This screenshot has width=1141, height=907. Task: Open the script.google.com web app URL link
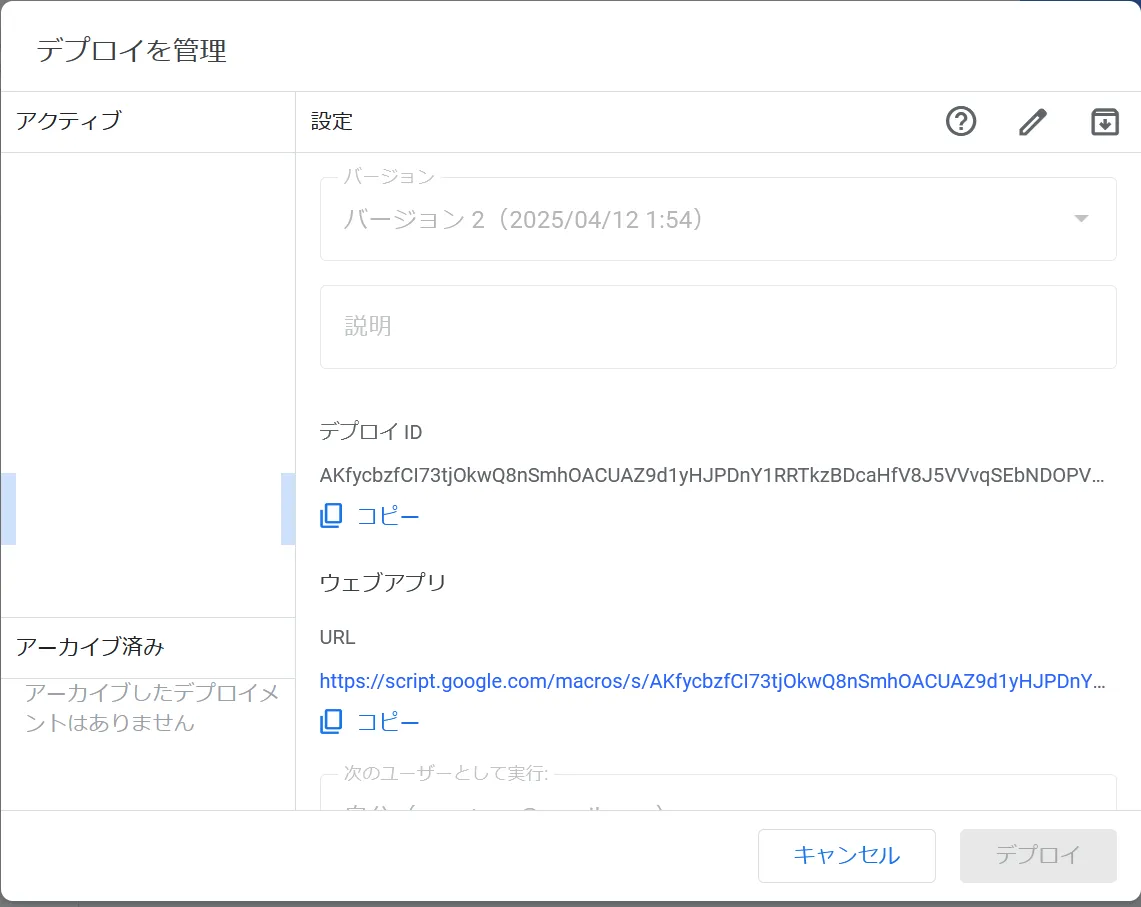coord(712,682)
